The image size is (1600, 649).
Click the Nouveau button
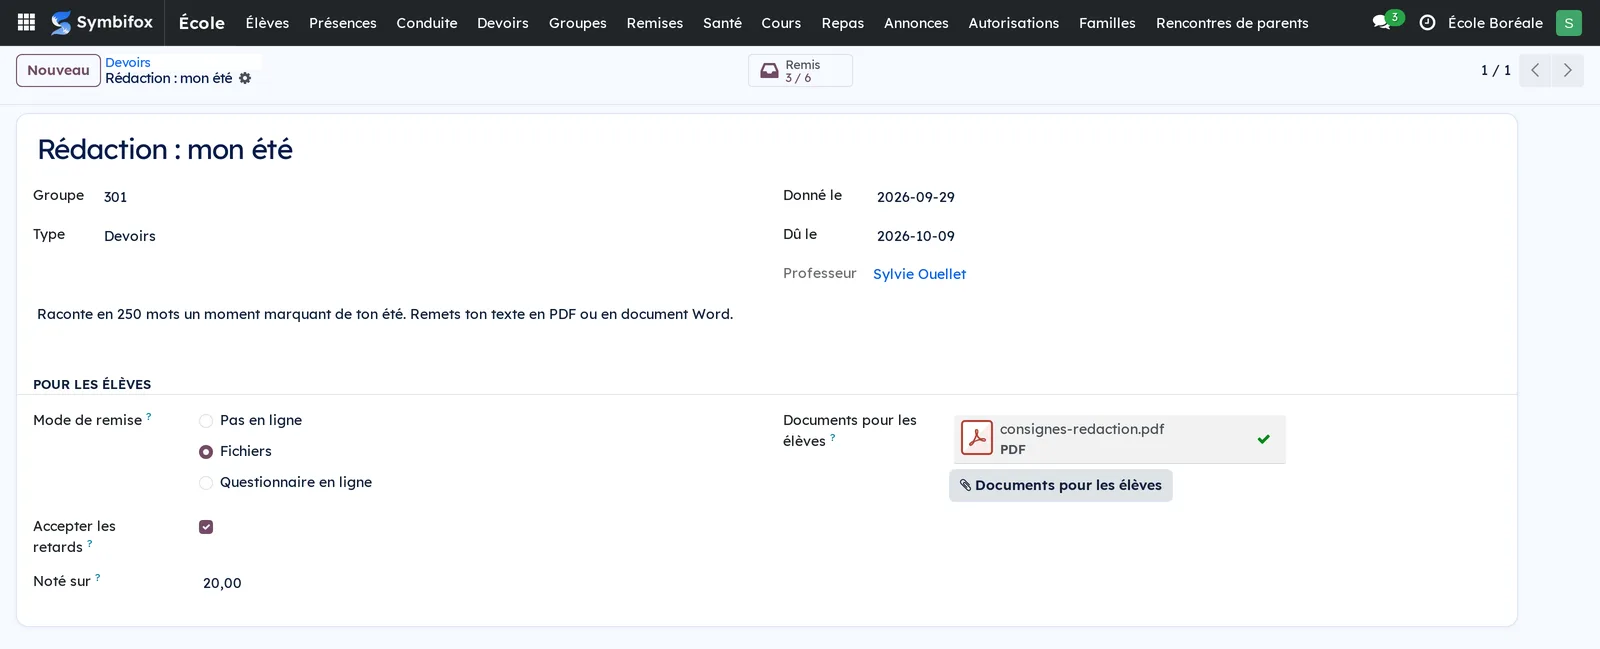pos(58,70)
